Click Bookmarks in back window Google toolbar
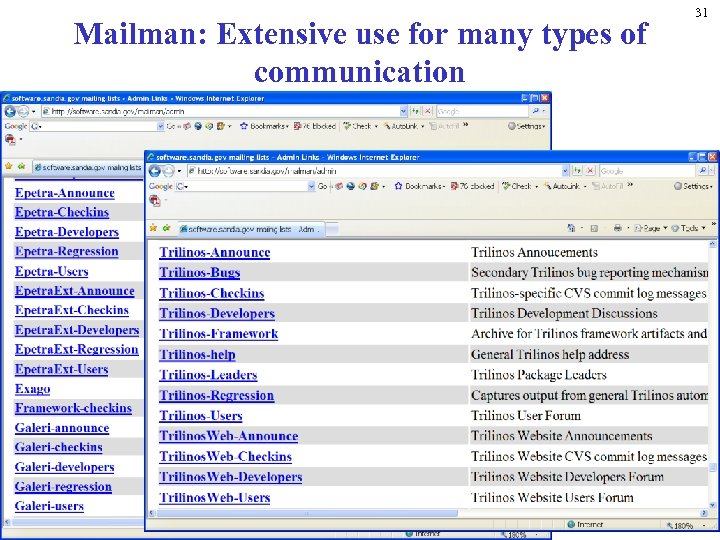 tap(264, 126)
